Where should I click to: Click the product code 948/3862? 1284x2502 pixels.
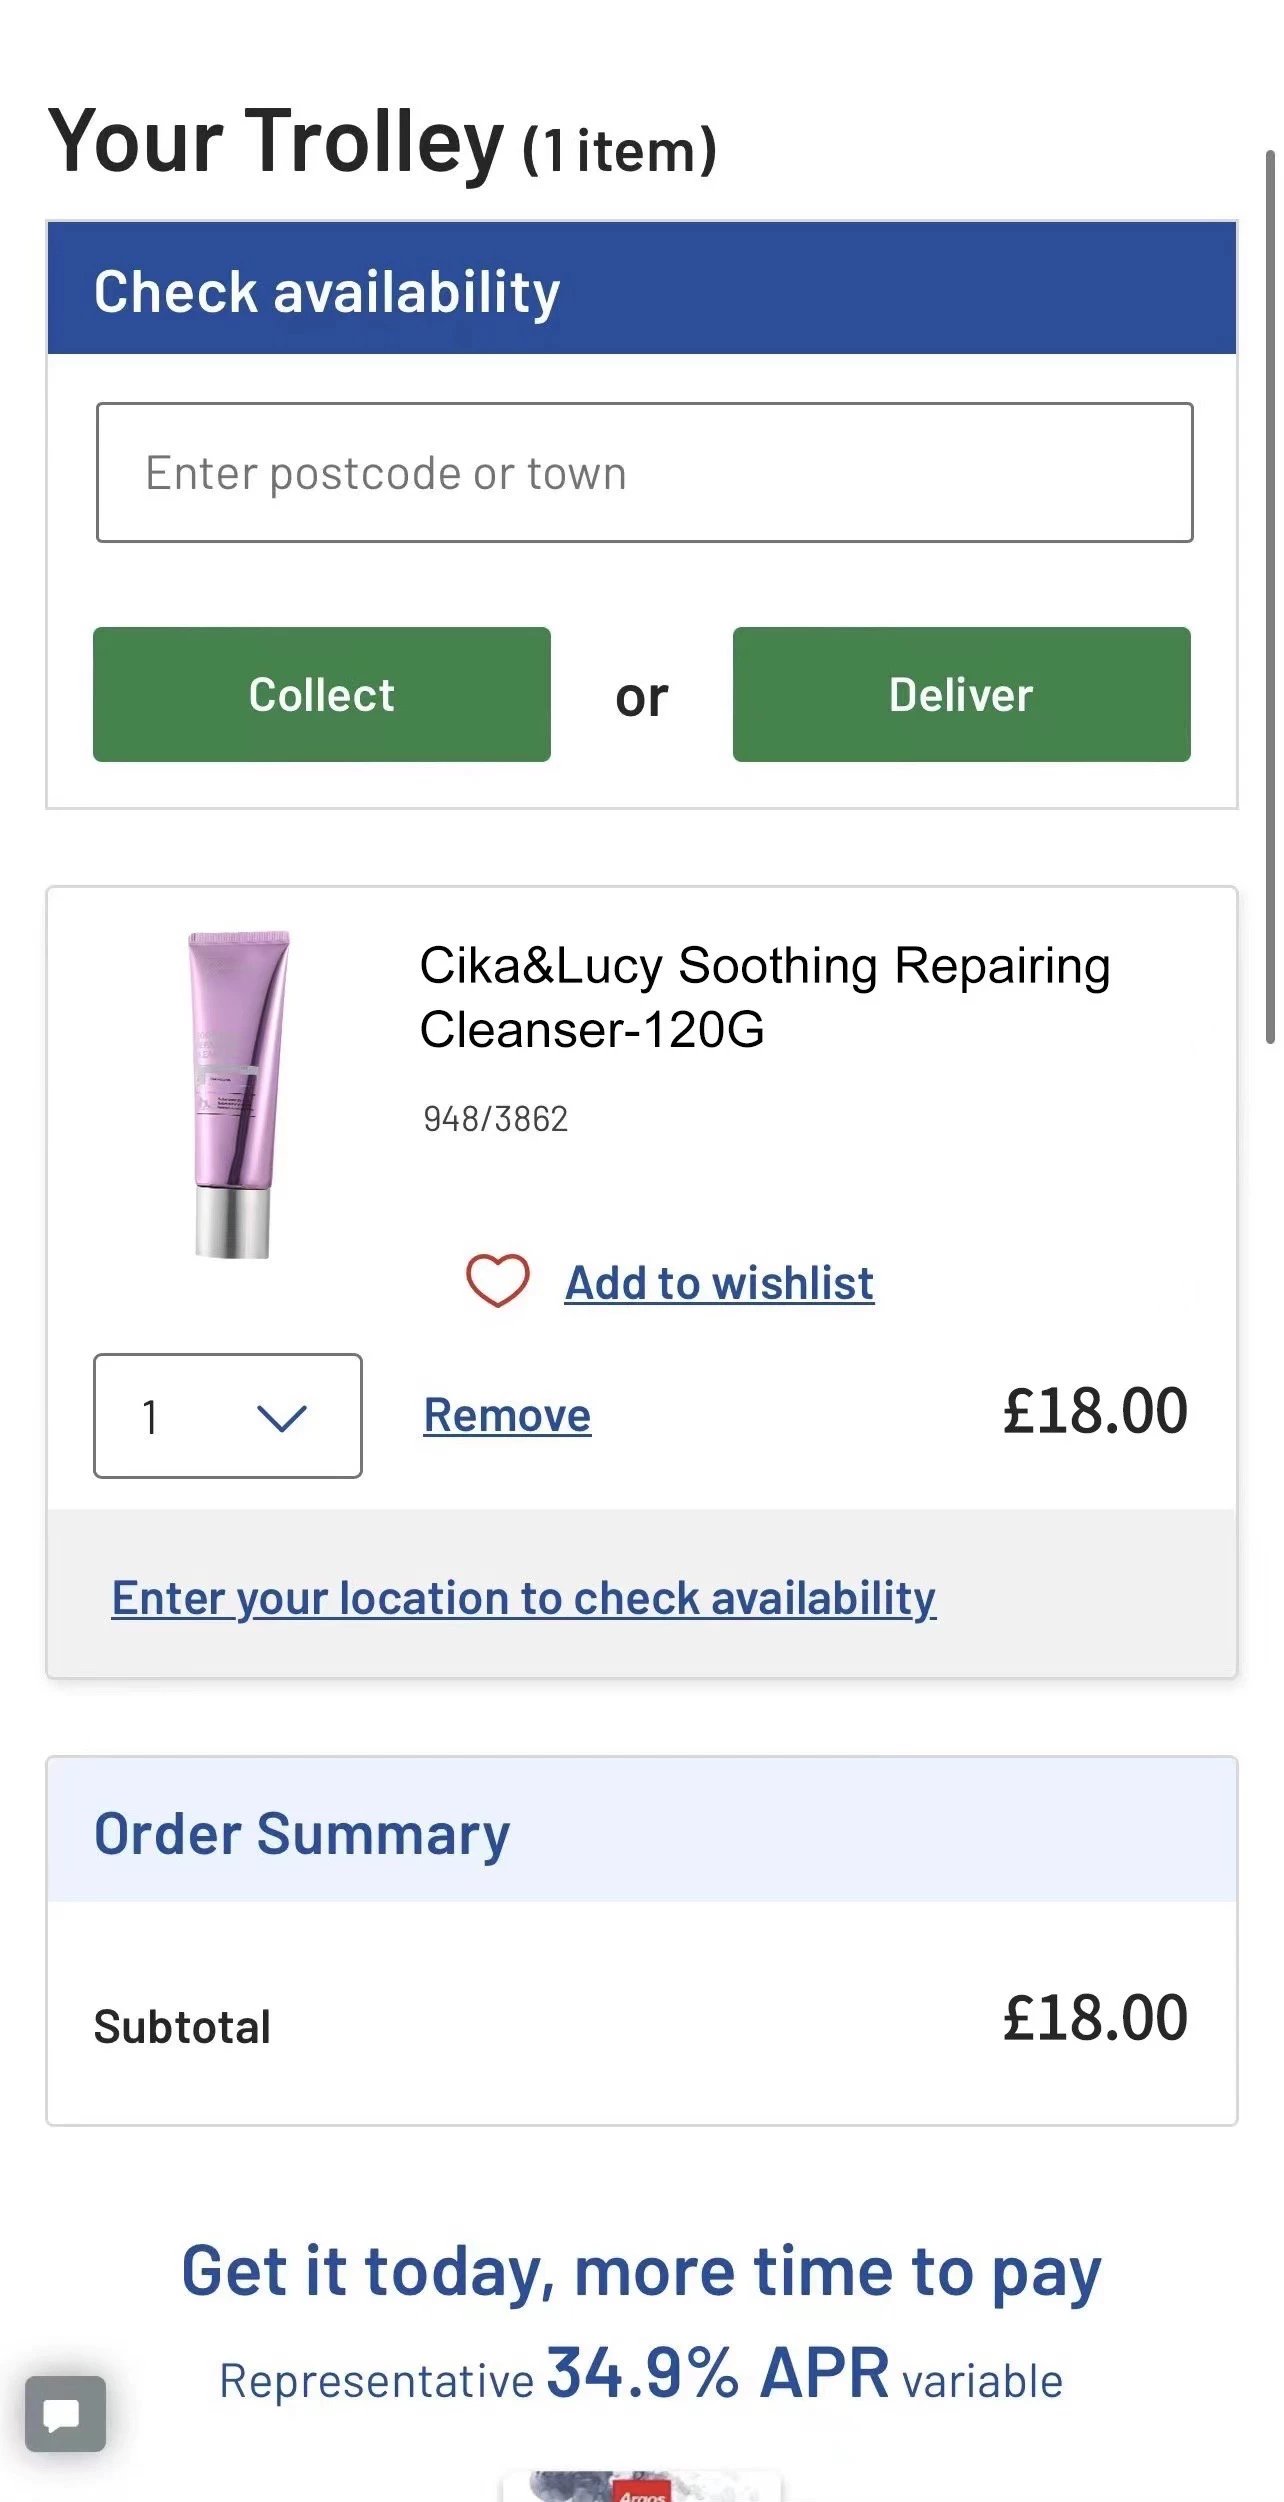pyautogui.click(x=495, y=1118)
